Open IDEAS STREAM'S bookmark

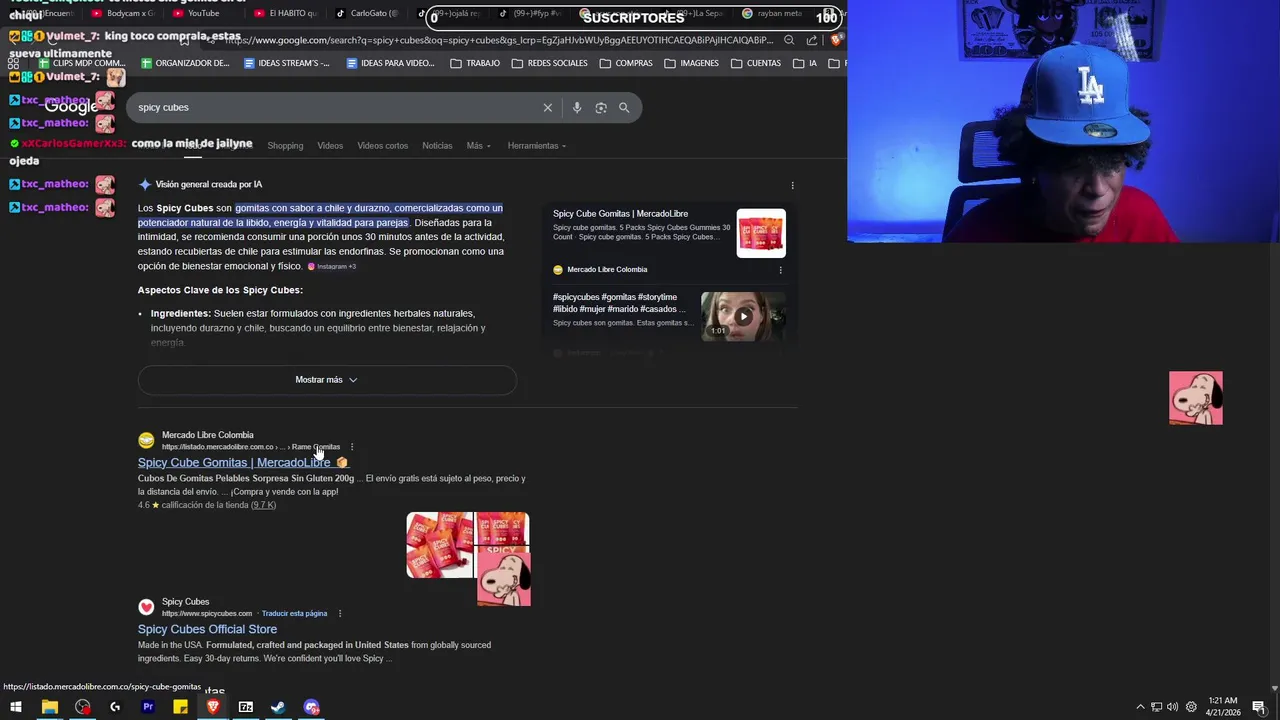[x=287, y=63]
